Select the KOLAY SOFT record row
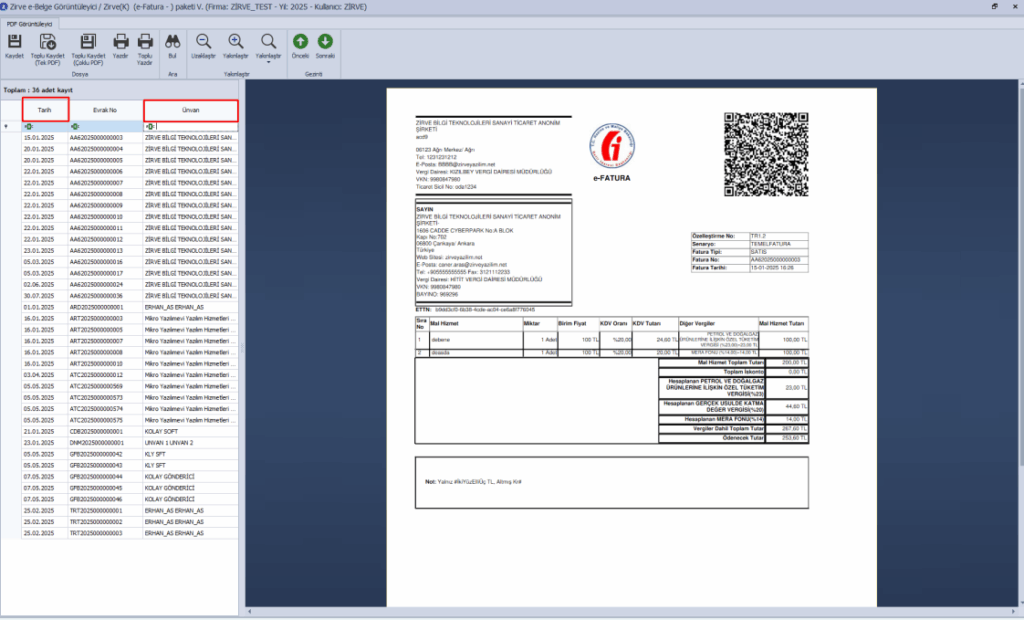The height and width of the screenshot is (620, 1024). [x=120, y=432]
